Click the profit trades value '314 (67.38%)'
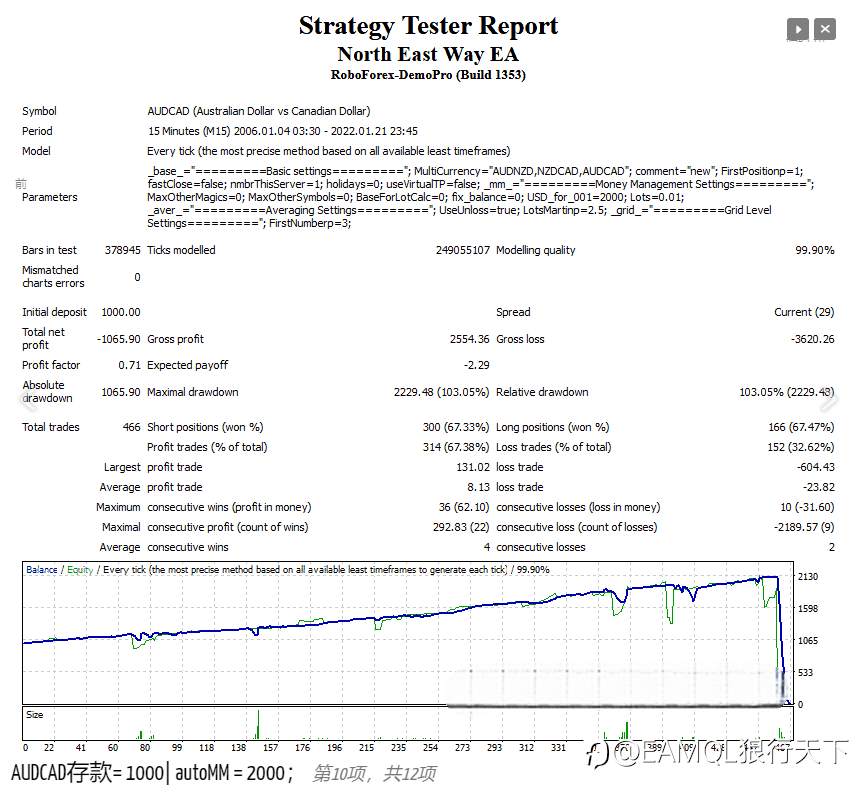Screen dimensions: 858x800 tap(456, 447)
